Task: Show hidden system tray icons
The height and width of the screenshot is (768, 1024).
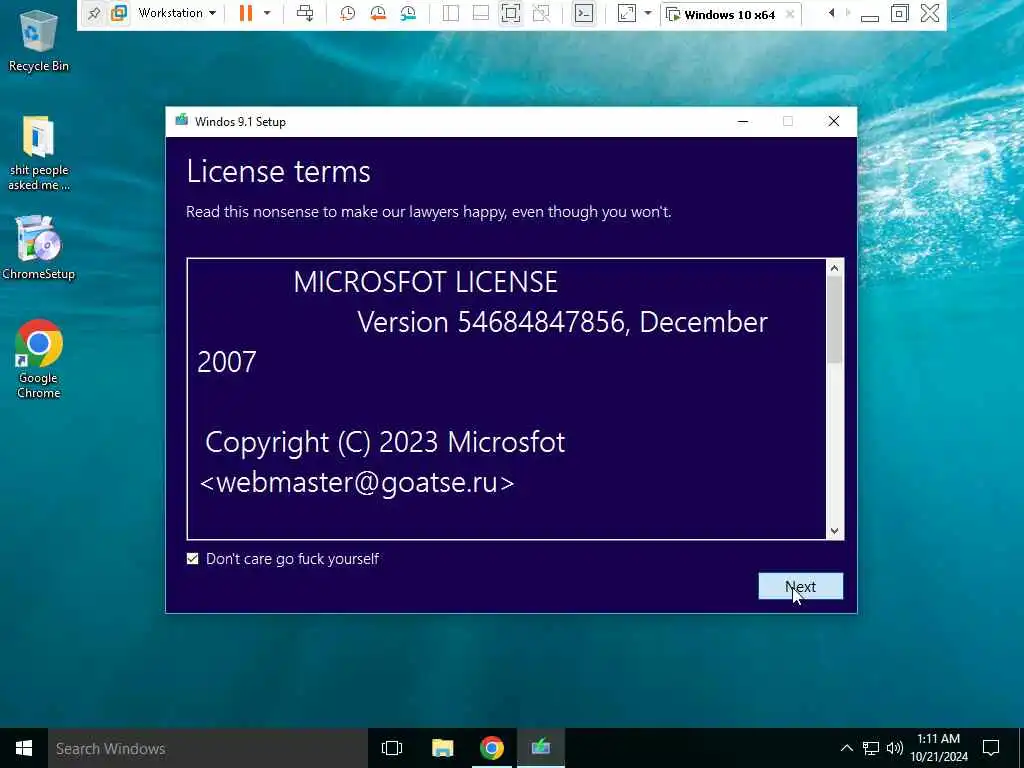Action: click(x=846, y=748)
